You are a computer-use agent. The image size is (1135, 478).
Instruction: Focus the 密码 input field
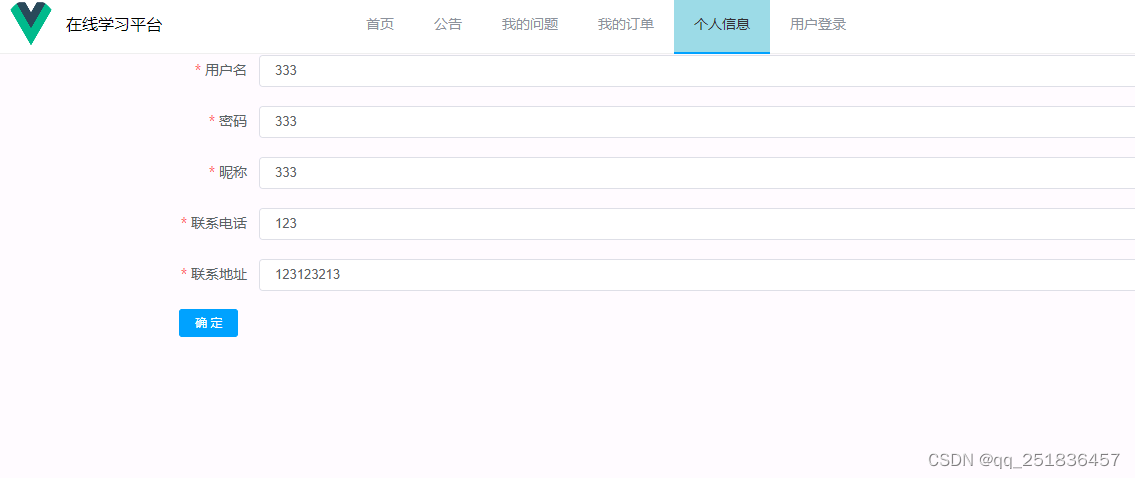pos(697,122)
